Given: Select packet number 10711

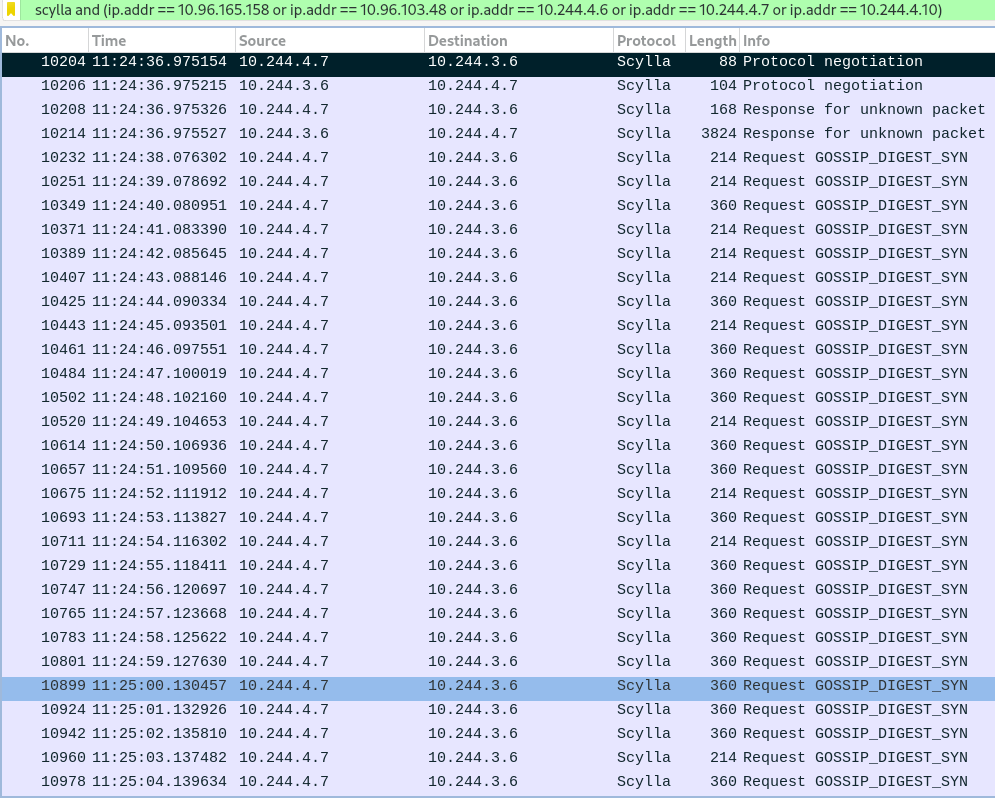Looking at the screenshot, I should (x=498, y=542).
